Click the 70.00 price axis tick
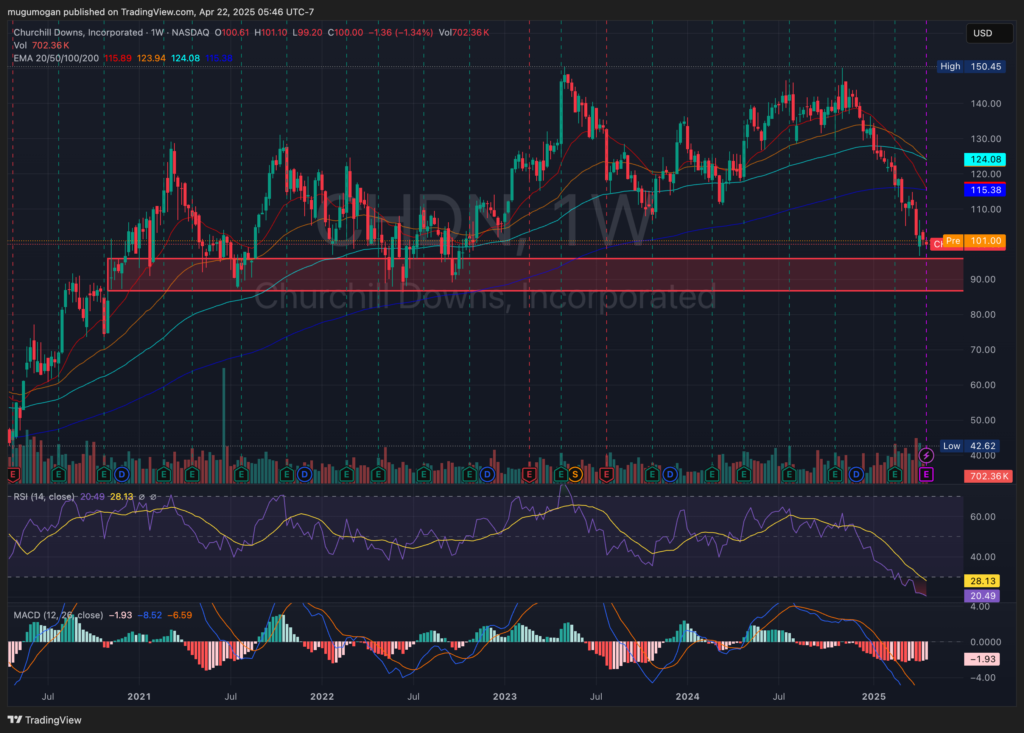Screen dimensions: 1024x733 (x=983, y=350)
